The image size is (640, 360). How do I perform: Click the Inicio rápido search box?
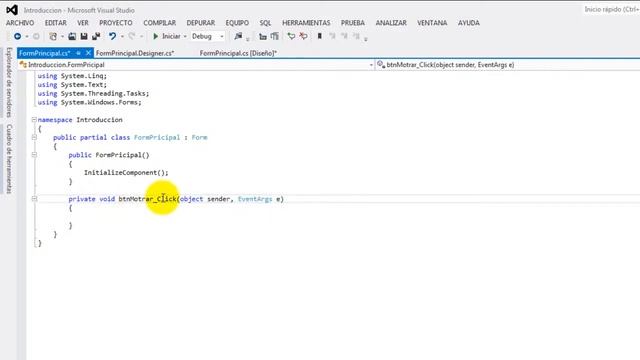[x=611, y=9]
